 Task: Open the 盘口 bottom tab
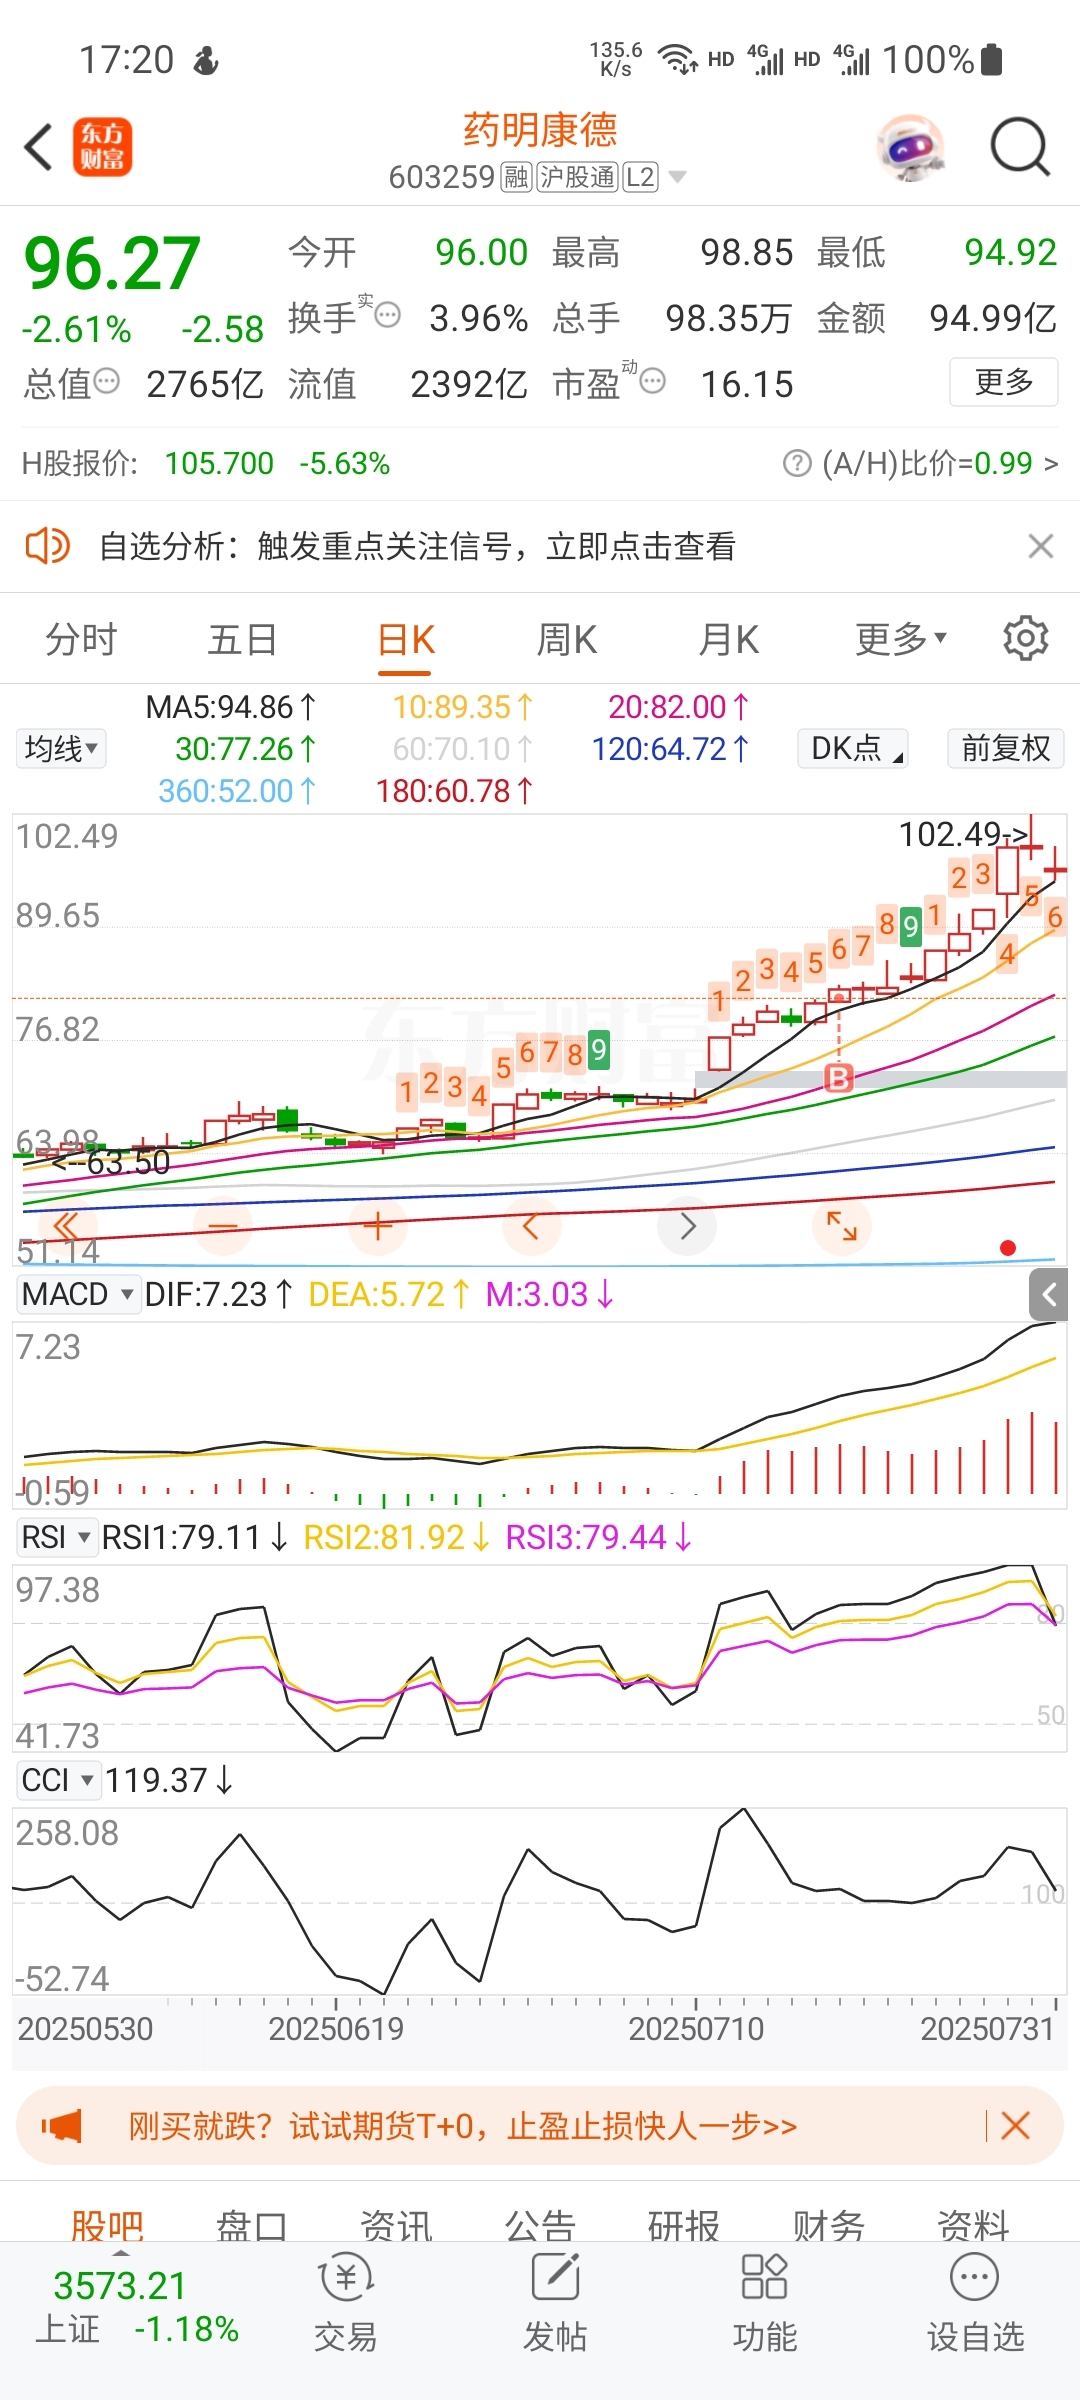252,2225
